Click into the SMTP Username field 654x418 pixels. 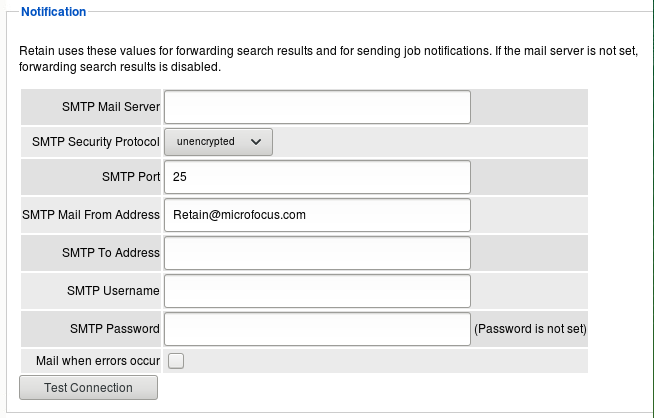click(317, 291)
